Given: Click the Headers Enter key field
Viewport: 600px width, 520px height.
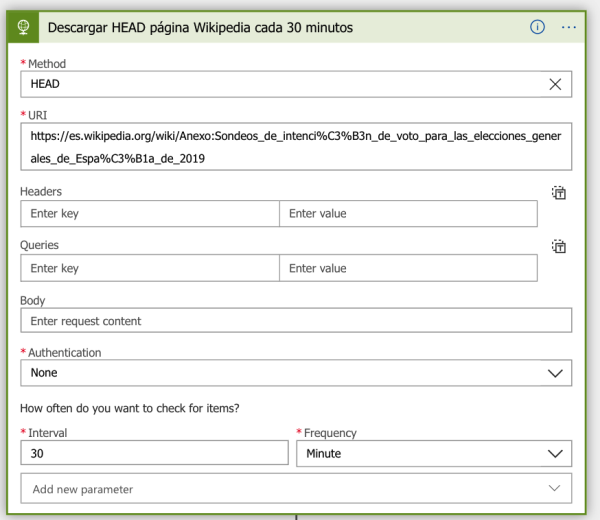Looking at the screenshot, I should 150,214.
